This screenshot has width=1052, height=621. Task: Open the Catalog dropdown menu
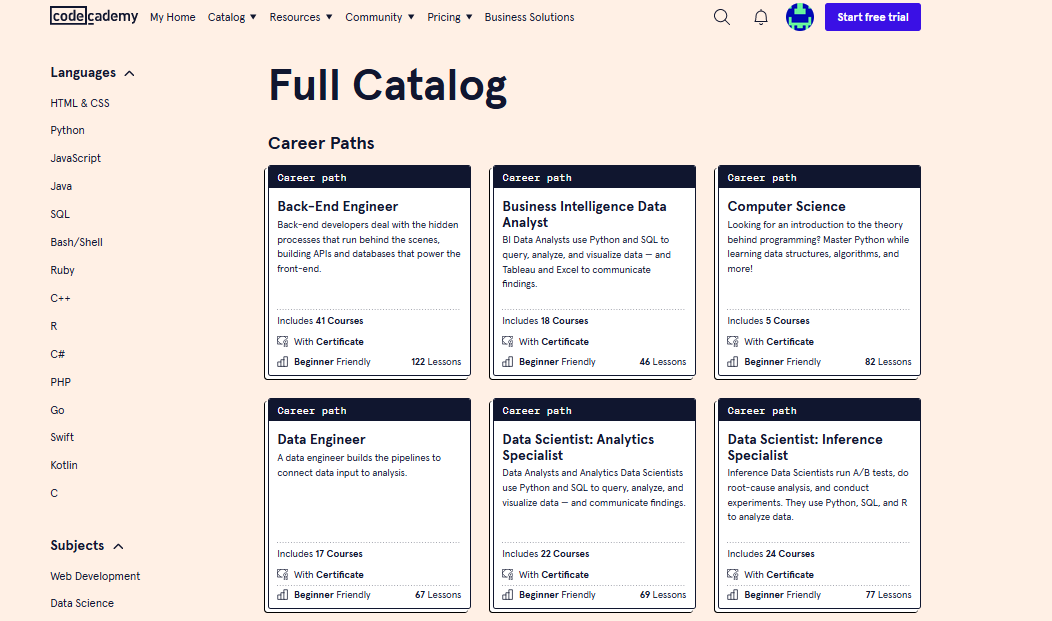[232, 17]
